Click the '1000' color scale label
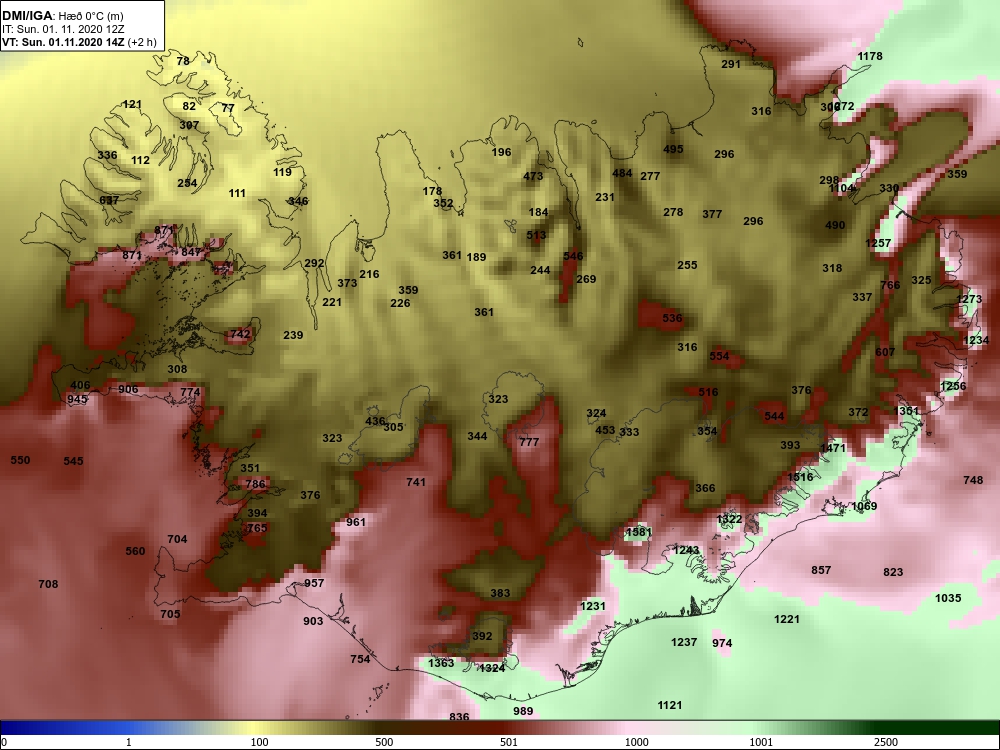The width and height of the screenshot is (1000, 750). pyautogui.click(x=636, y=742)
